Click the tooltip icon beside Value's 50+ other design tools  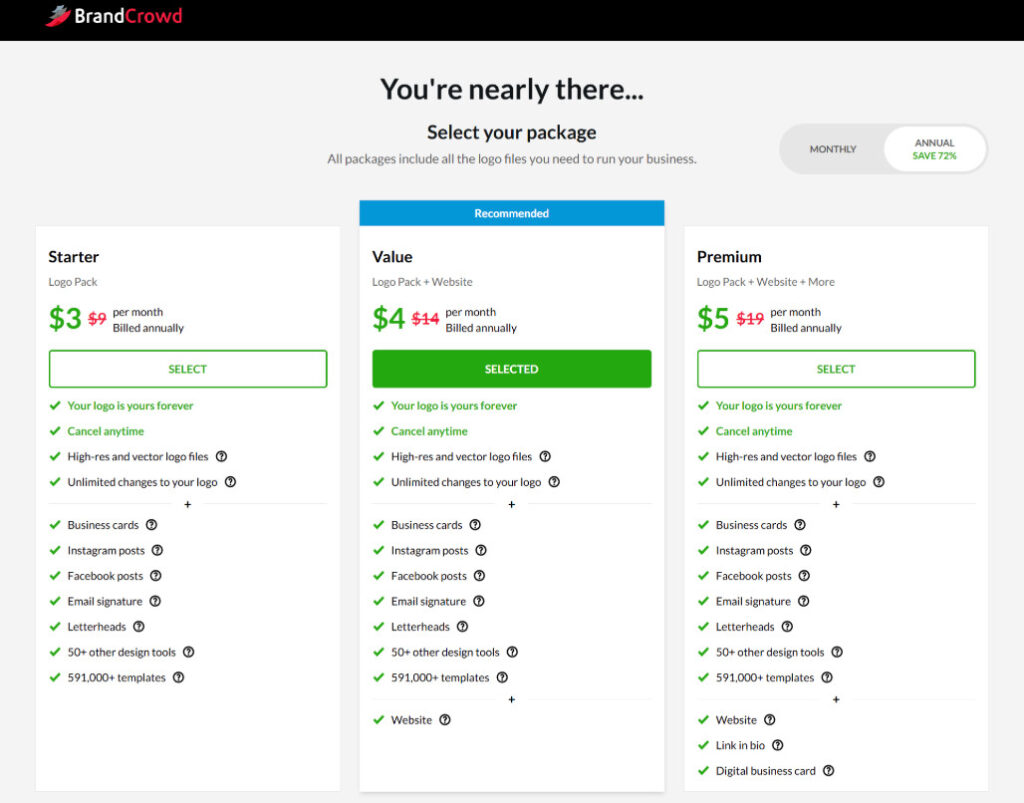(512, 651)
